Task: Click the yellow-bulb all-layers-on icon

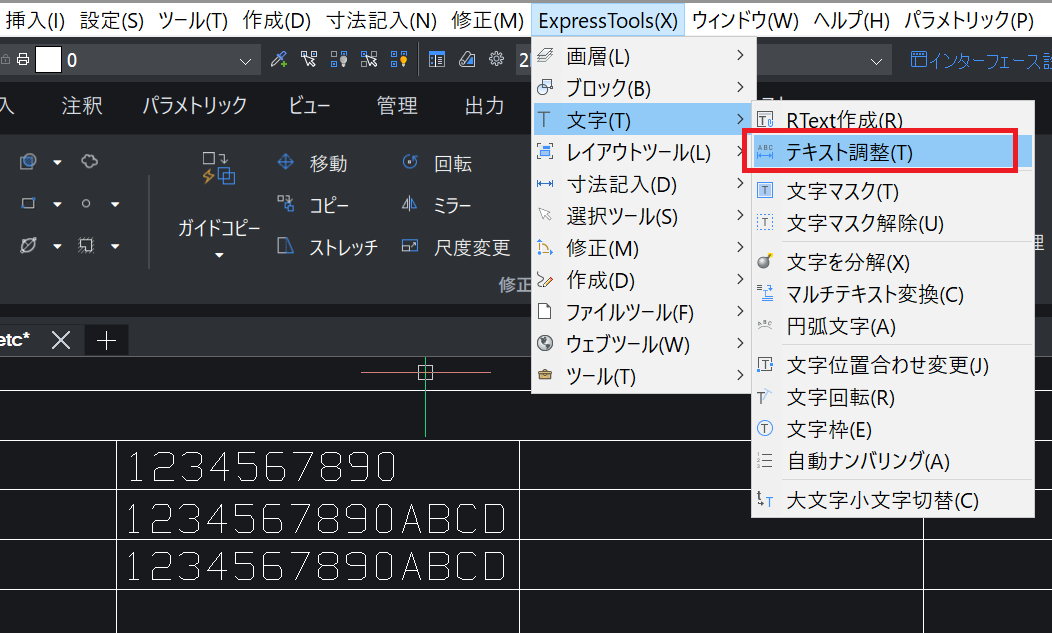Action: [399, 60]
